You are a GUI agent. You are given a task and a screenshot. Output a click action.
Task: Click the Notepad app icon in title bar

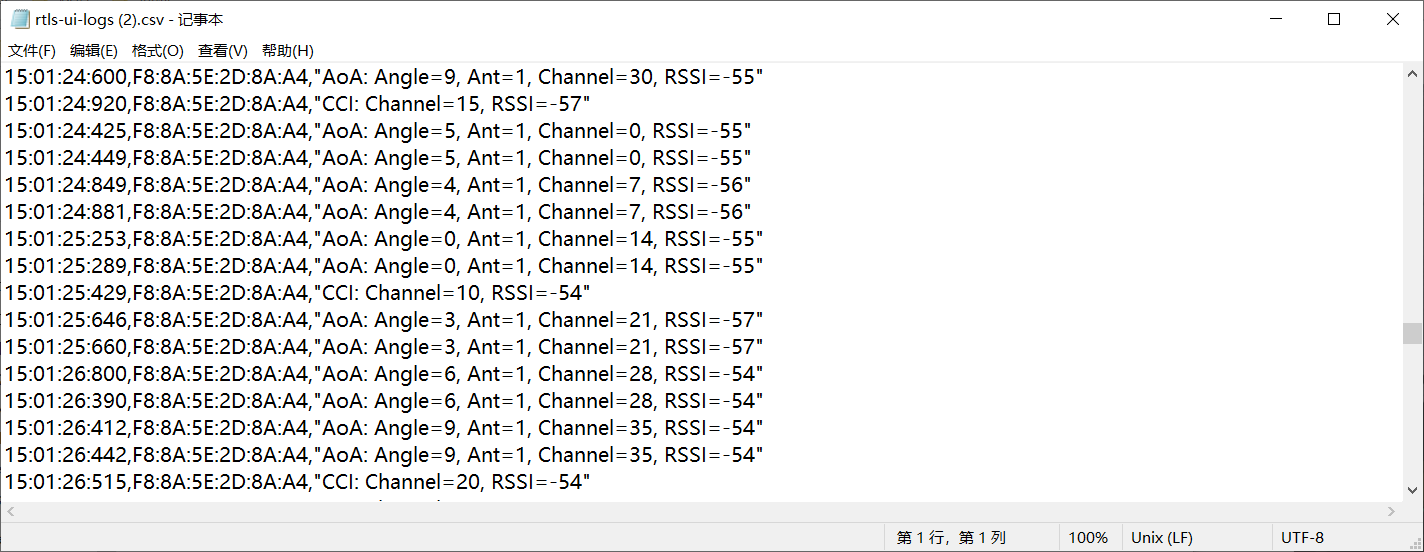20,19
